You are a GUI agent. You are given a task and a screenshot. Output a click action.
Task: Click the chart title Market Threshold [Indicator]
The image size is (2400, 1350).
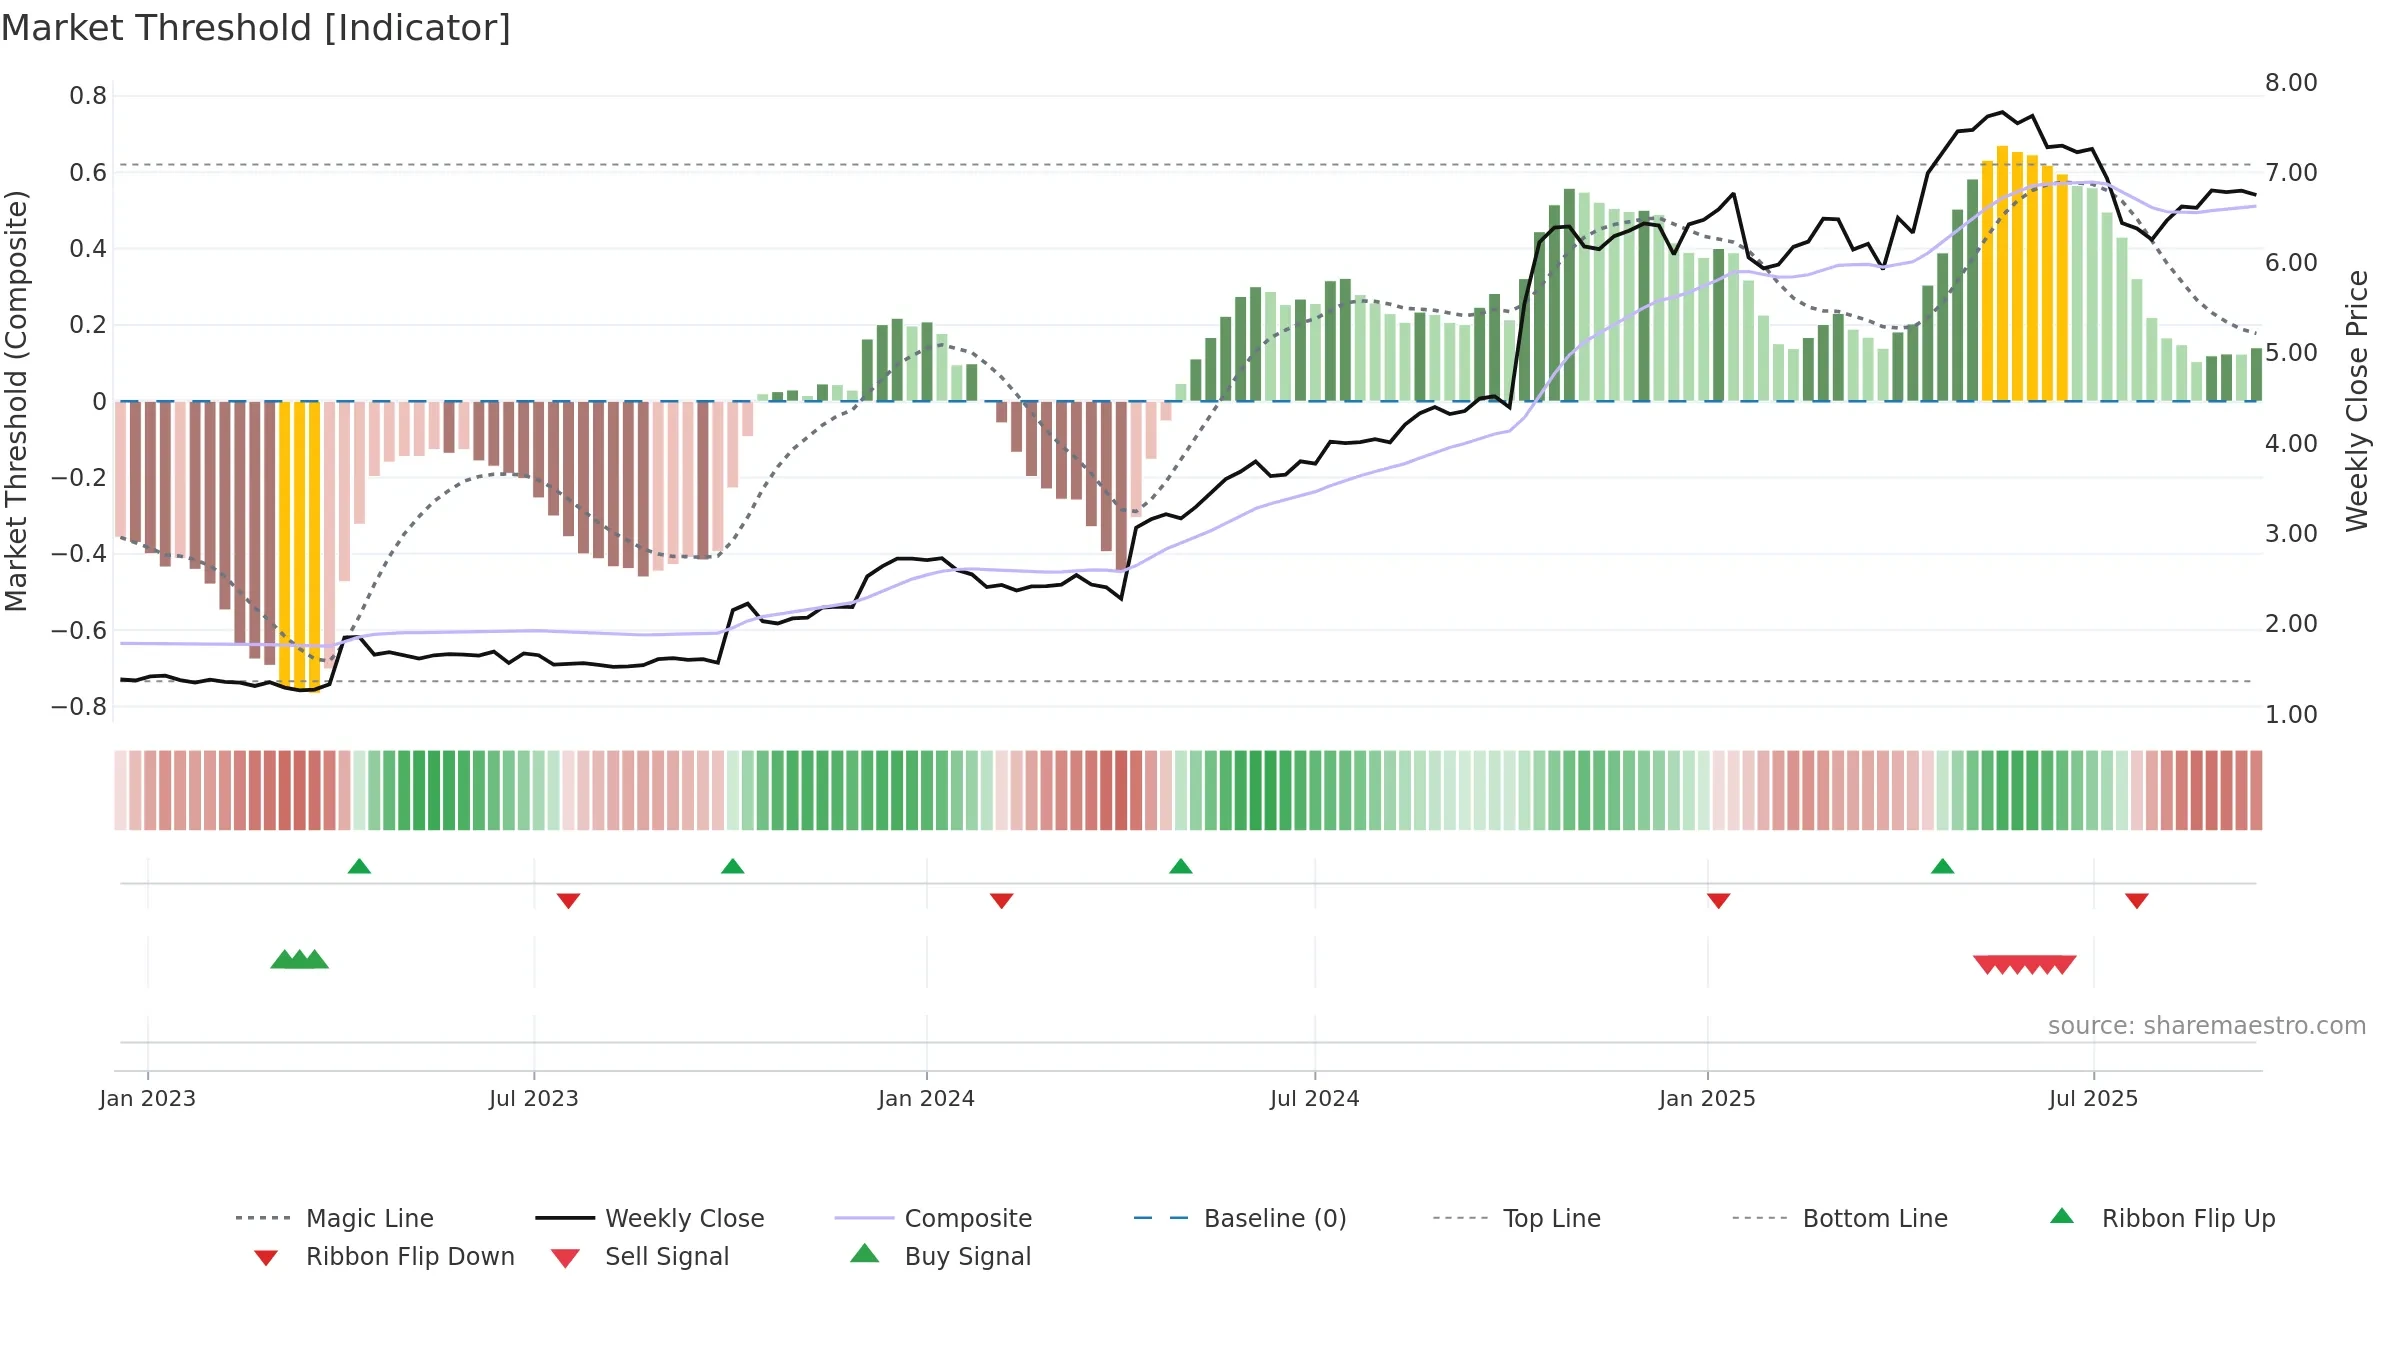256,28
